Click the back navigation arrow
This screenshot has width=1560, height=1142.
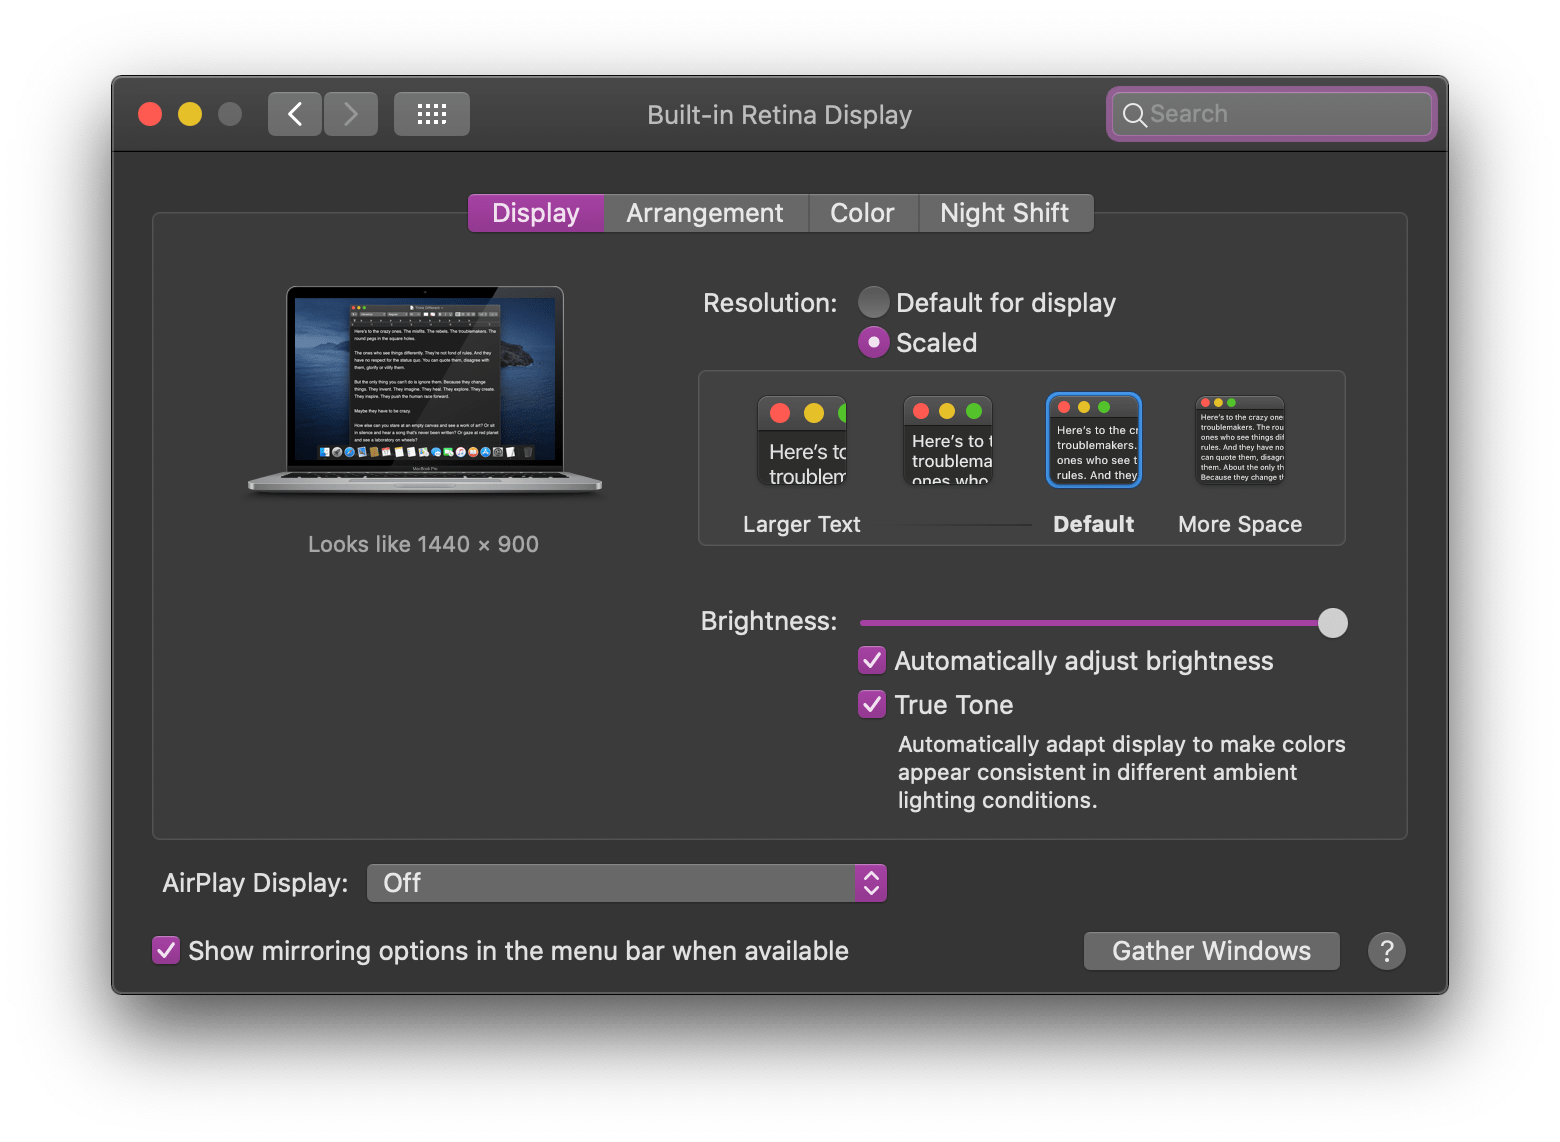pos(294,113)
